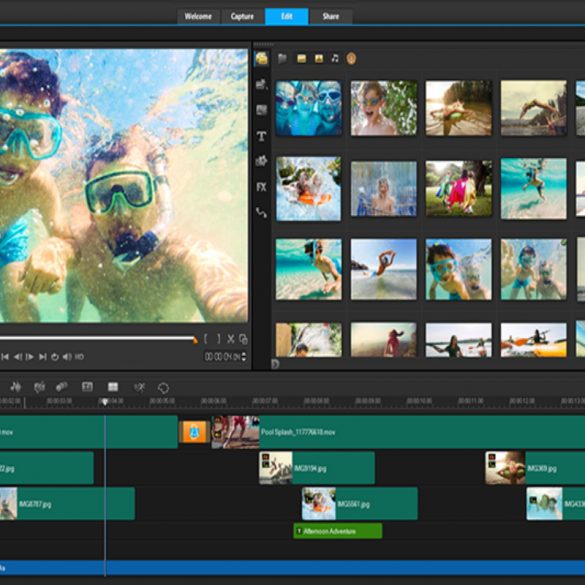This screenshot has height=585, width=585.
Task: Select the kayaker with orange paddle thumbnail
Action: pos(534,340)
